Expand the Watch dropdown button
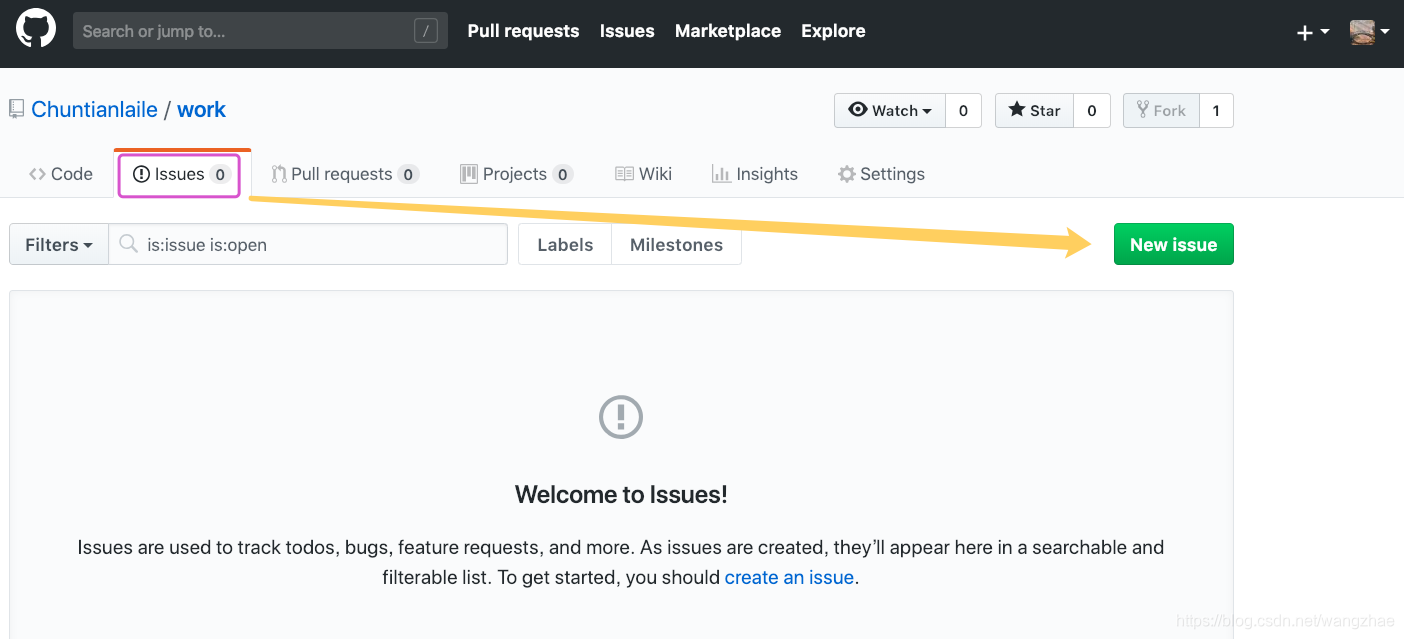This screenshot has width=1404, height=639. [890, 111]
